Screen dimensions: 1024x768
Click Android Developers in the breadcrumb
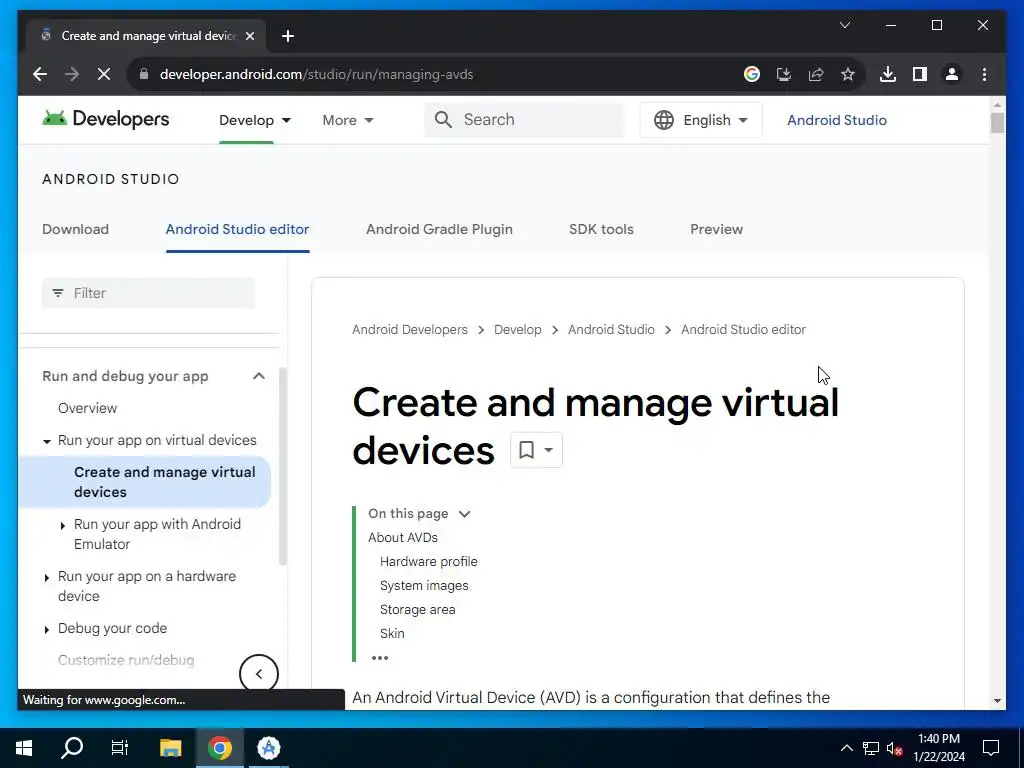point(410,330)
